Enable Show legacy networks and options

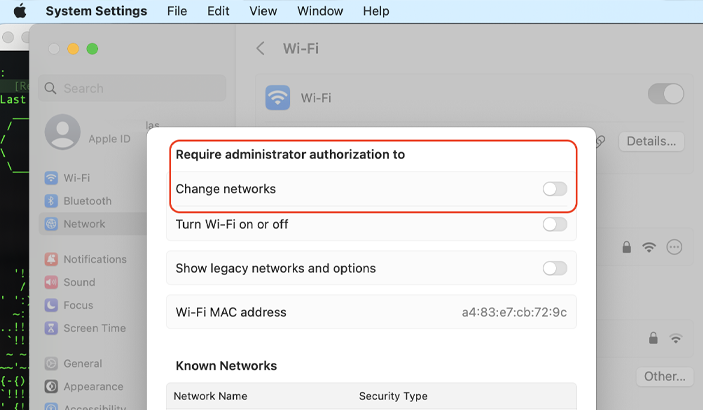pos(555,268)
